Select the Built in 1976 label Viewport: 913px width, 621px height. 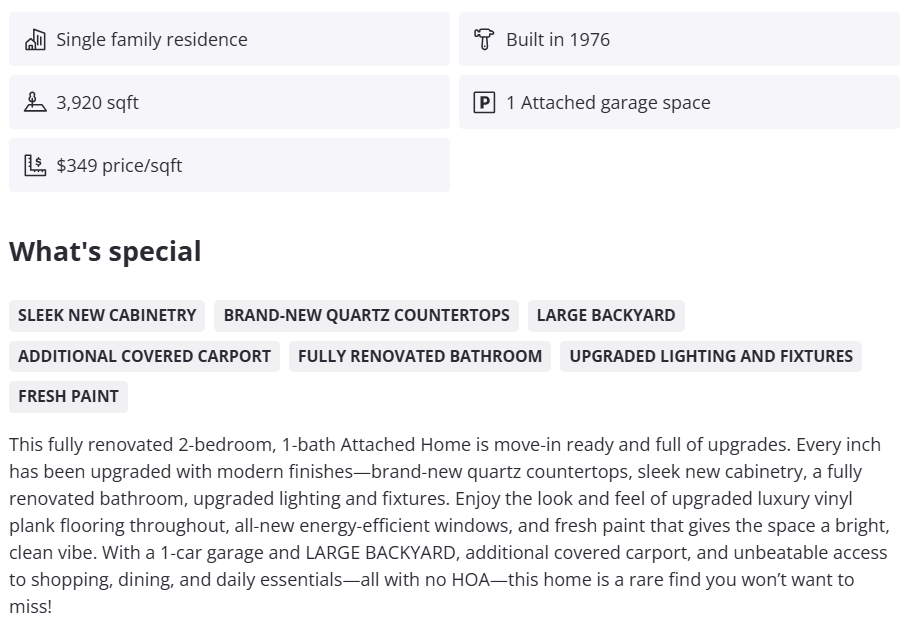click(x=557, y=40)
